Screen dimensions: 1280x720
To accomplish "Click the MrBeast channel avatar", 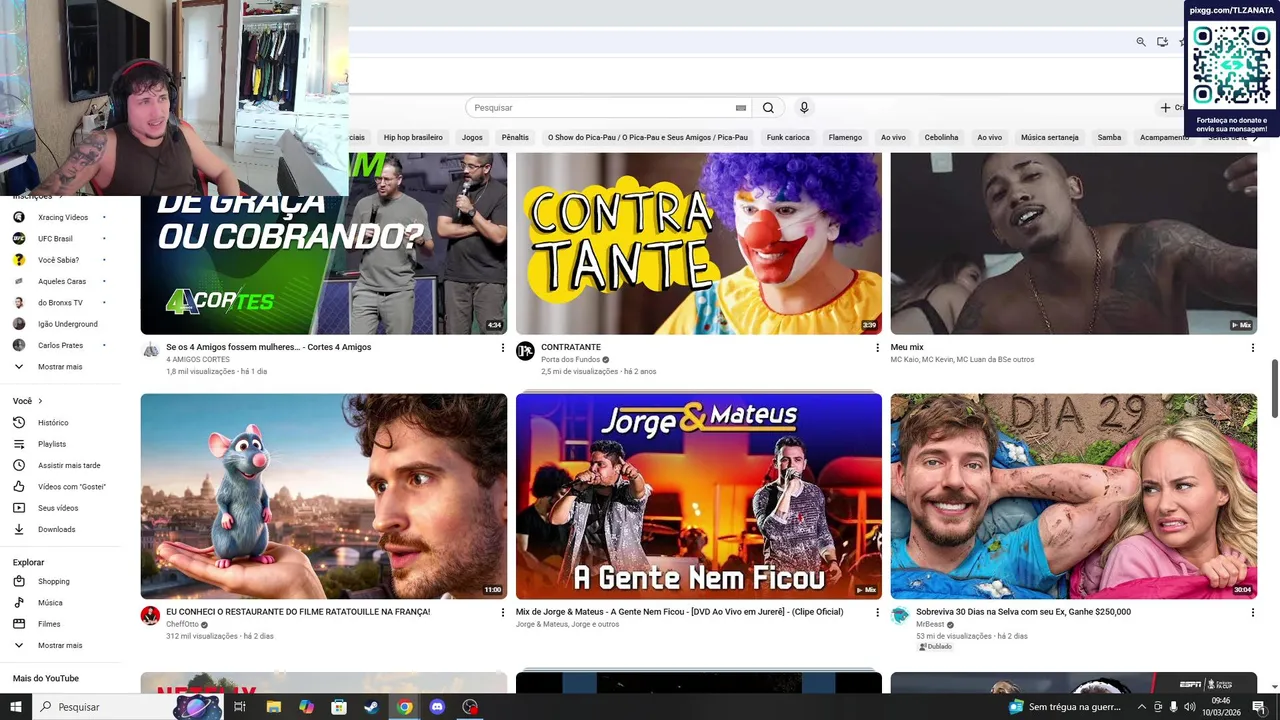I will (900, 615).
